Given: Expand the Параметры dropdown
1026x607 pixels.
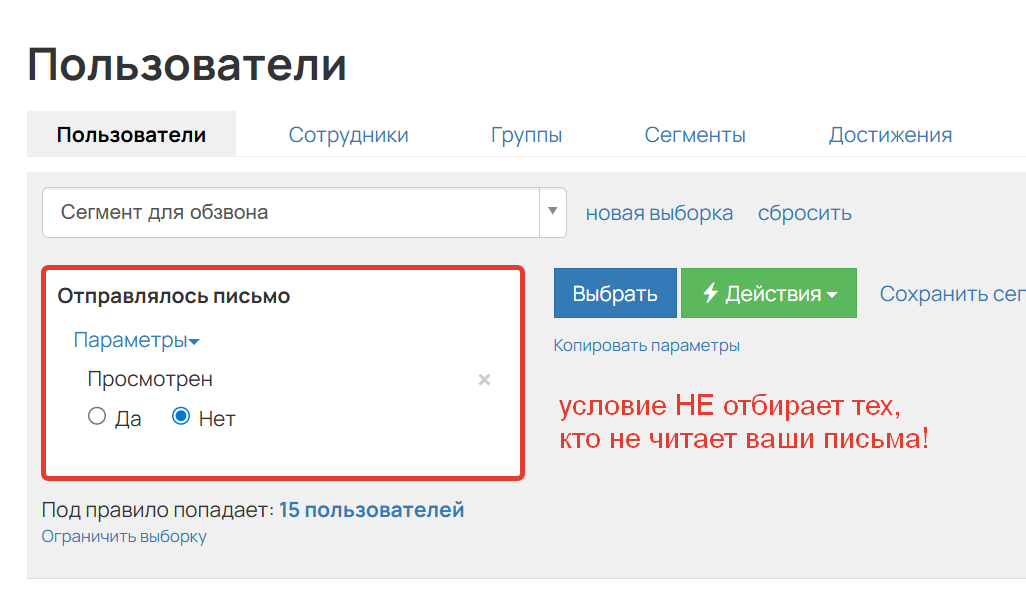Looking at the screenshot, I should (136, 340).
